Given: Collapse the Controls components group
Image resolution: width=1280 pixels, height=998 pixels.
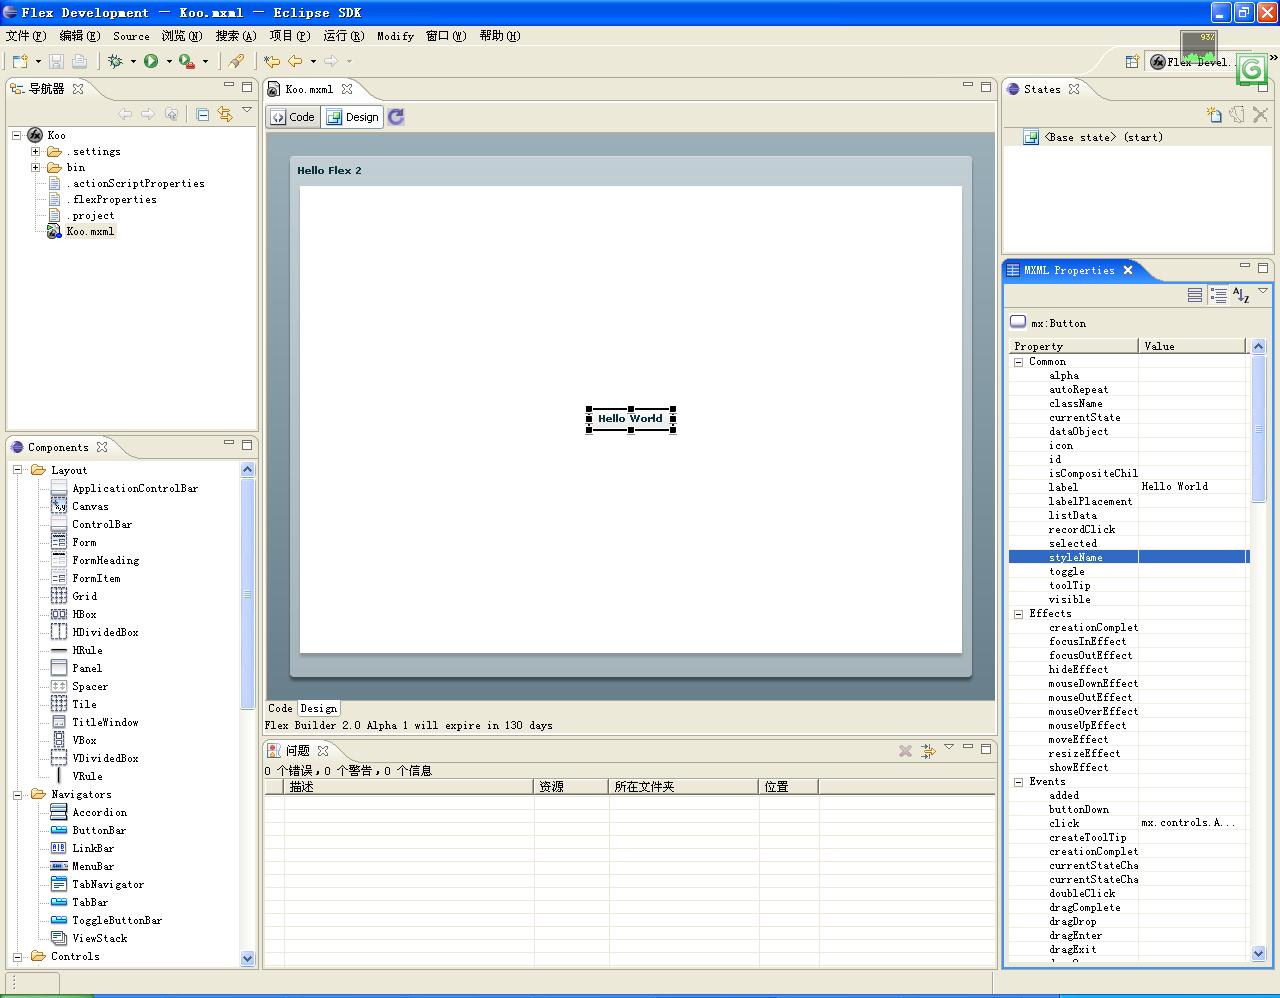Looking at the screenshot, I should pos(18,956).
